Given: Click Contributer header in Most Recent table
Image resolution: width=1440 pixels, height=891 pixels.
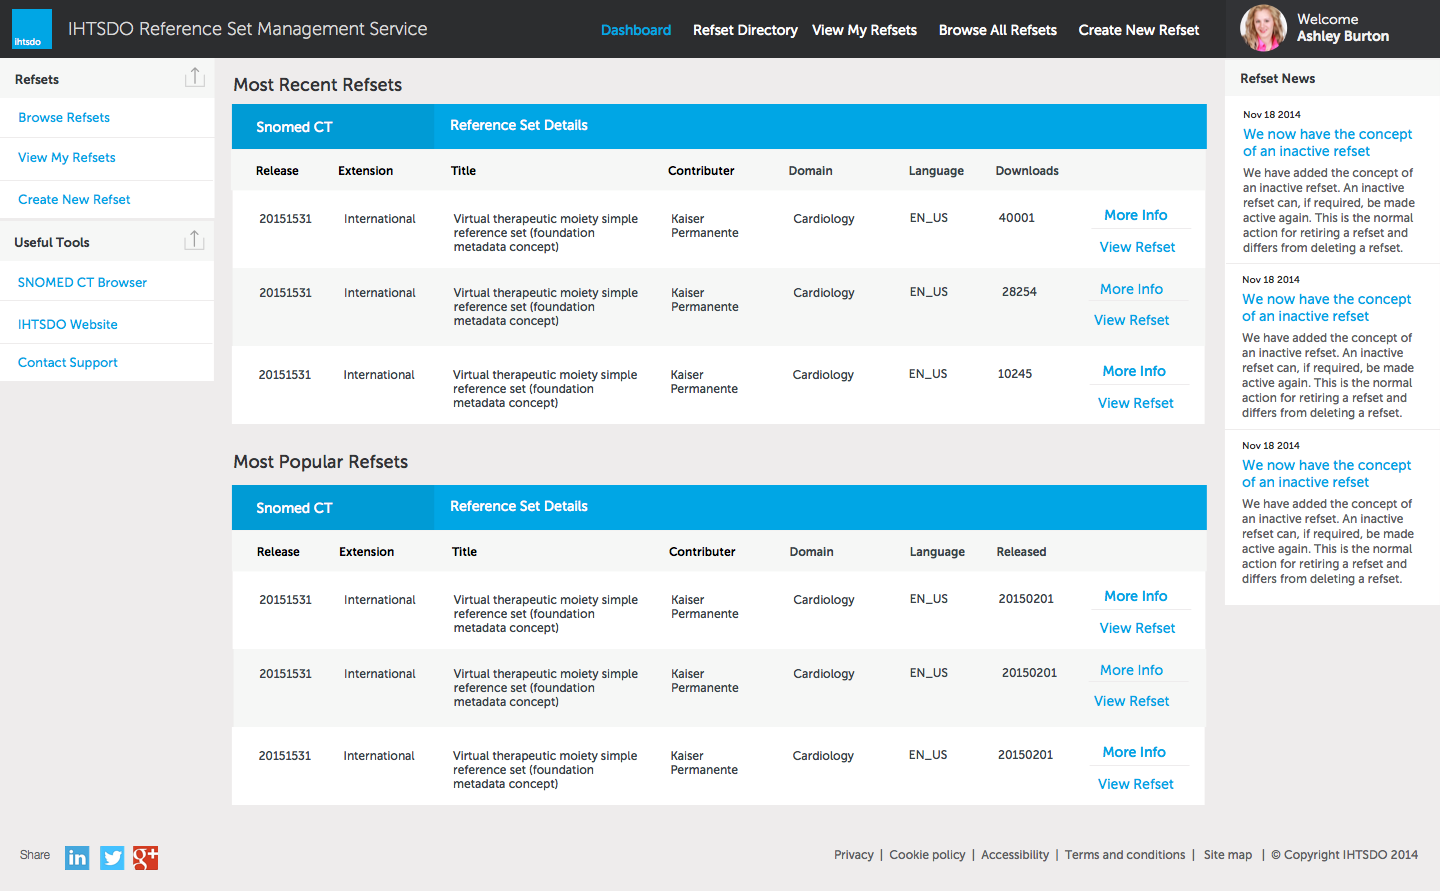Looking at the screenshot, I should (x=701, y=171).
